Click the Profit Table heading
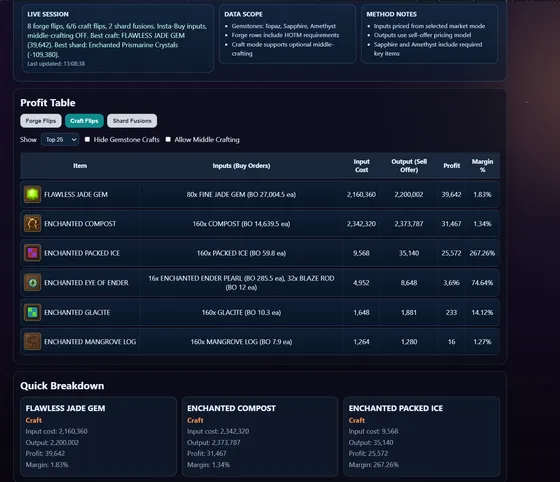 (48, 103)
